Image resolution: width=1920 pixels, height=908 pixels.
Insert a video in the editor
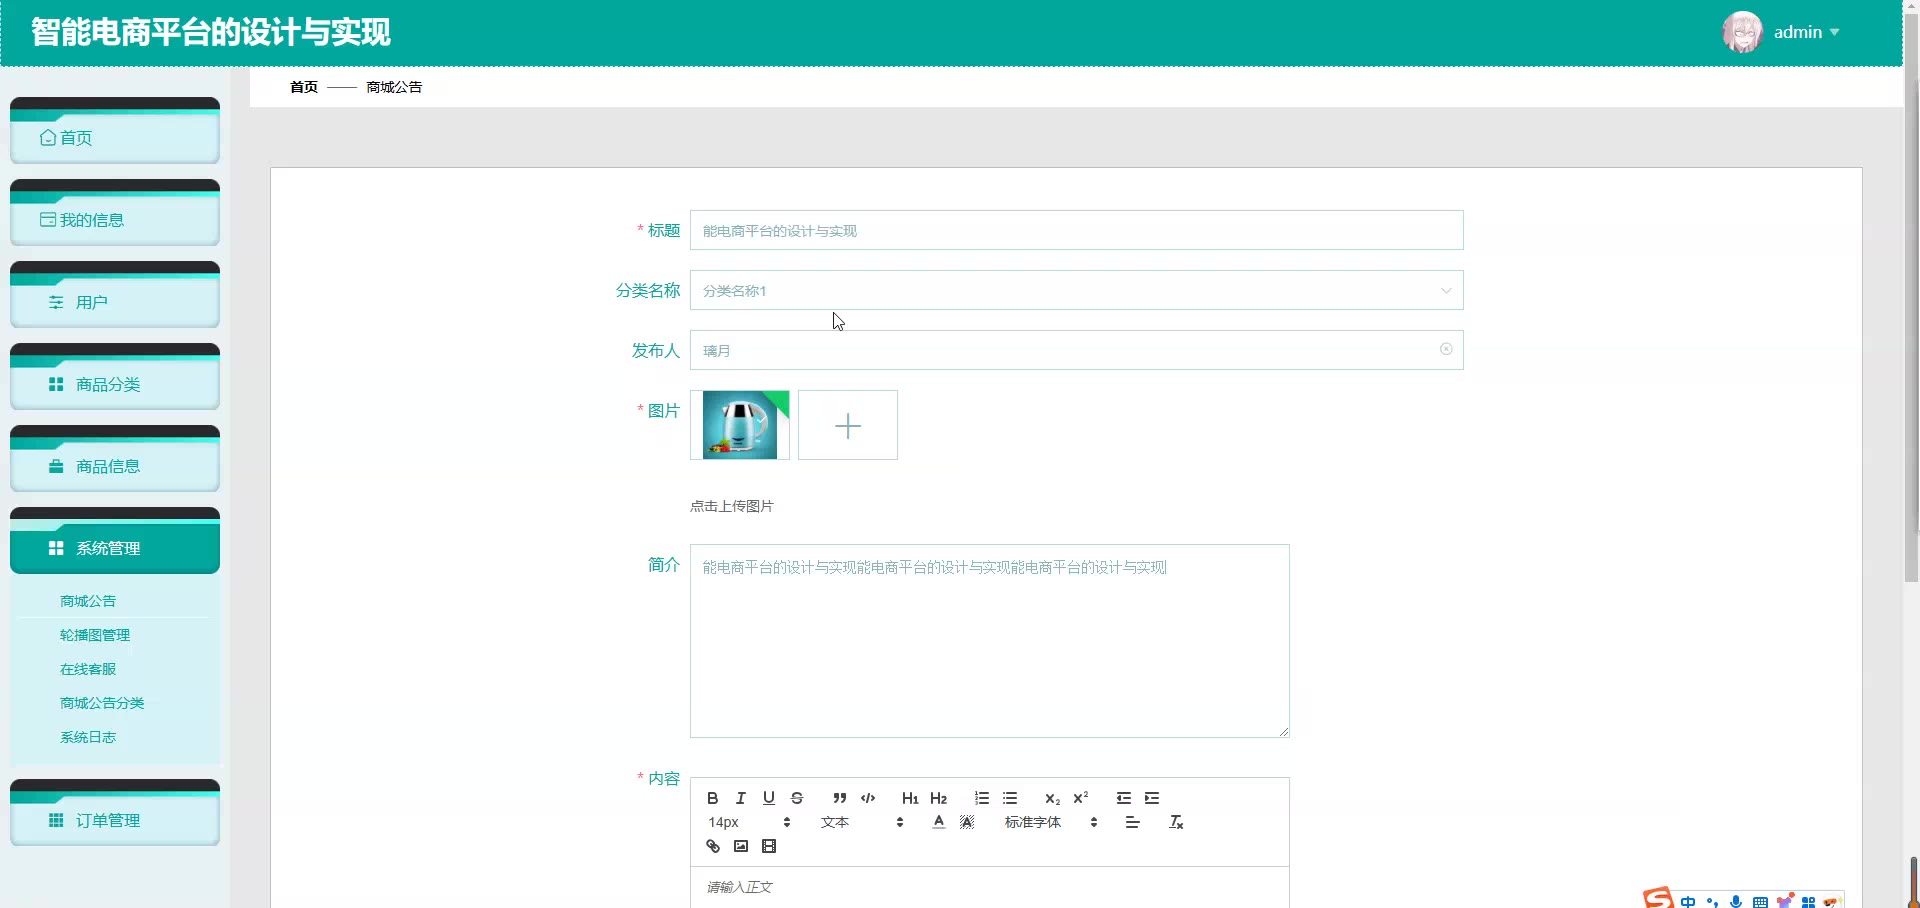(769, 846)
